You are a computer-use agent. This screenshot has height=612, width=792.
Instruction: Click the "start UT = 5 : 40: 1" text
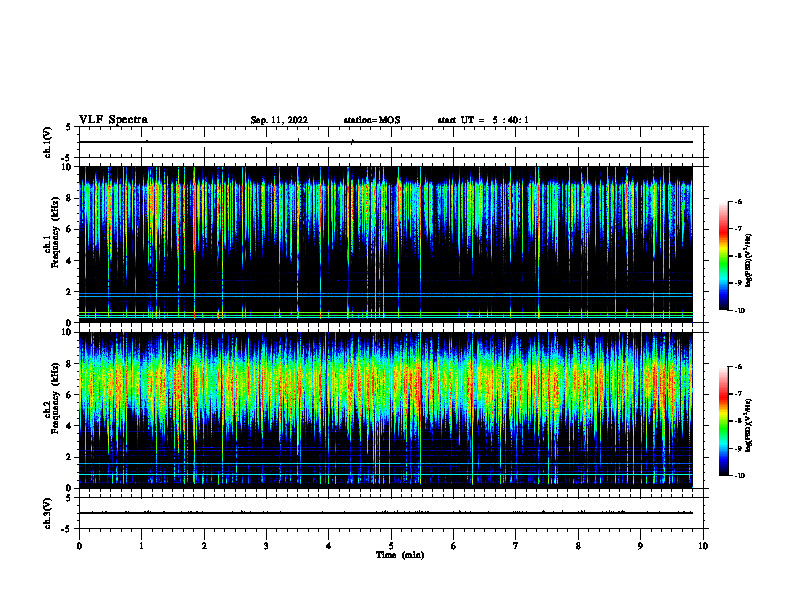483,120
